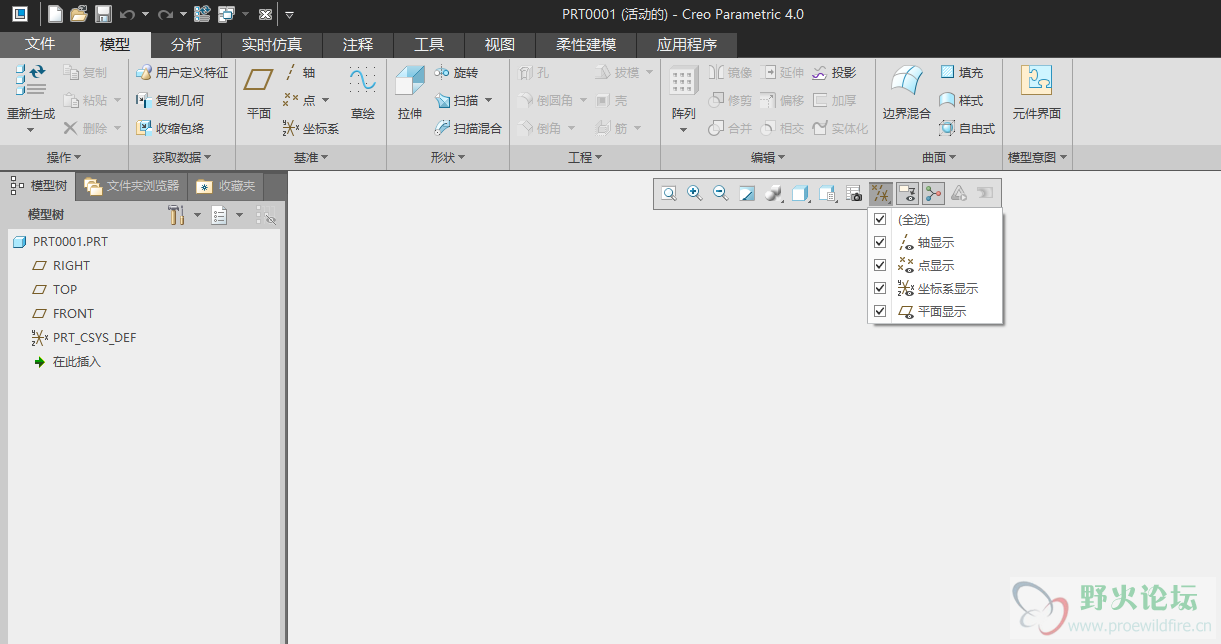Open Component Interface (元件界面)

[x=1037, y=93]
